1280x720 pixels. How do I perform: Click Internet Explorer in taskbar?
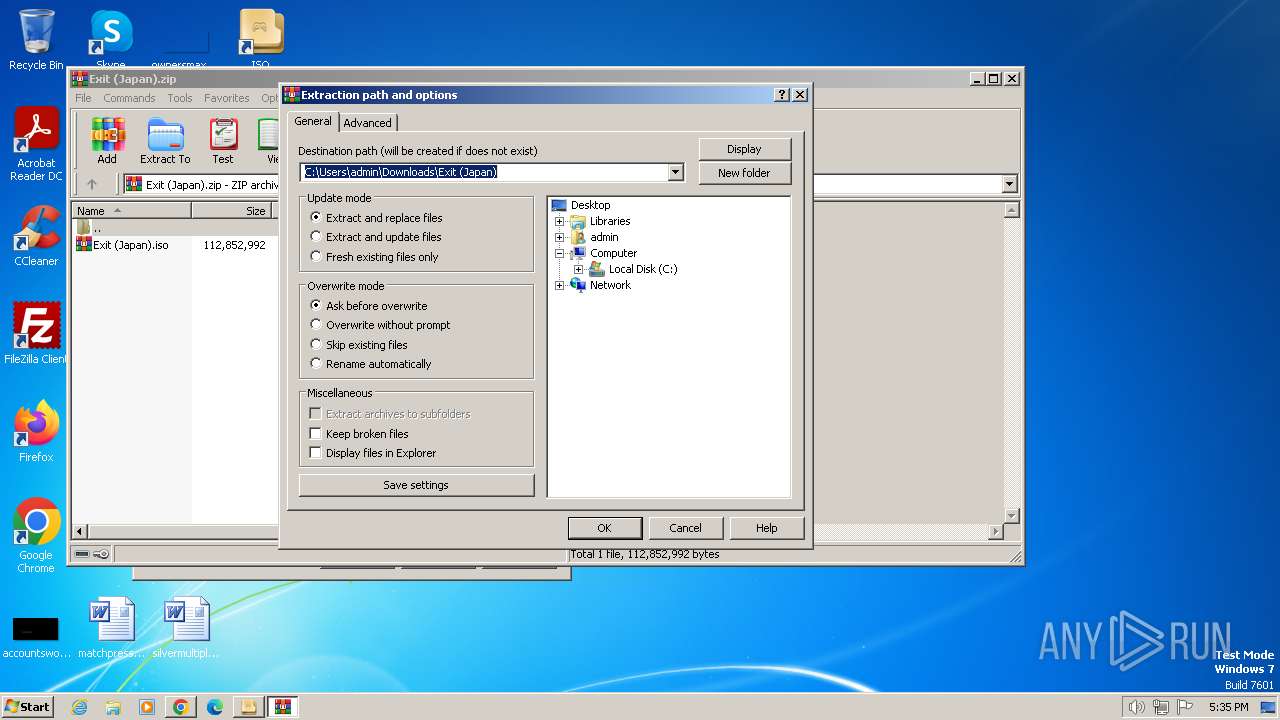pos(79,707)
